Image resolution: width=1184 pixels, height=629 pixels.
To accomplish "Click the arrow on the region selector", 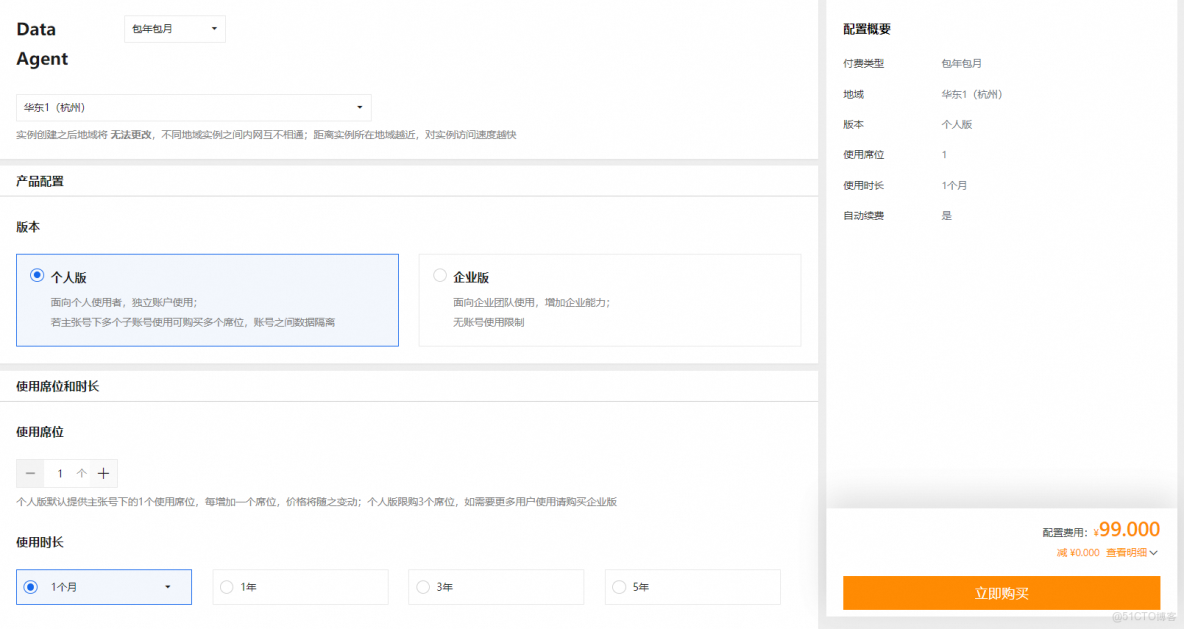I will click(x=359, y=107).
